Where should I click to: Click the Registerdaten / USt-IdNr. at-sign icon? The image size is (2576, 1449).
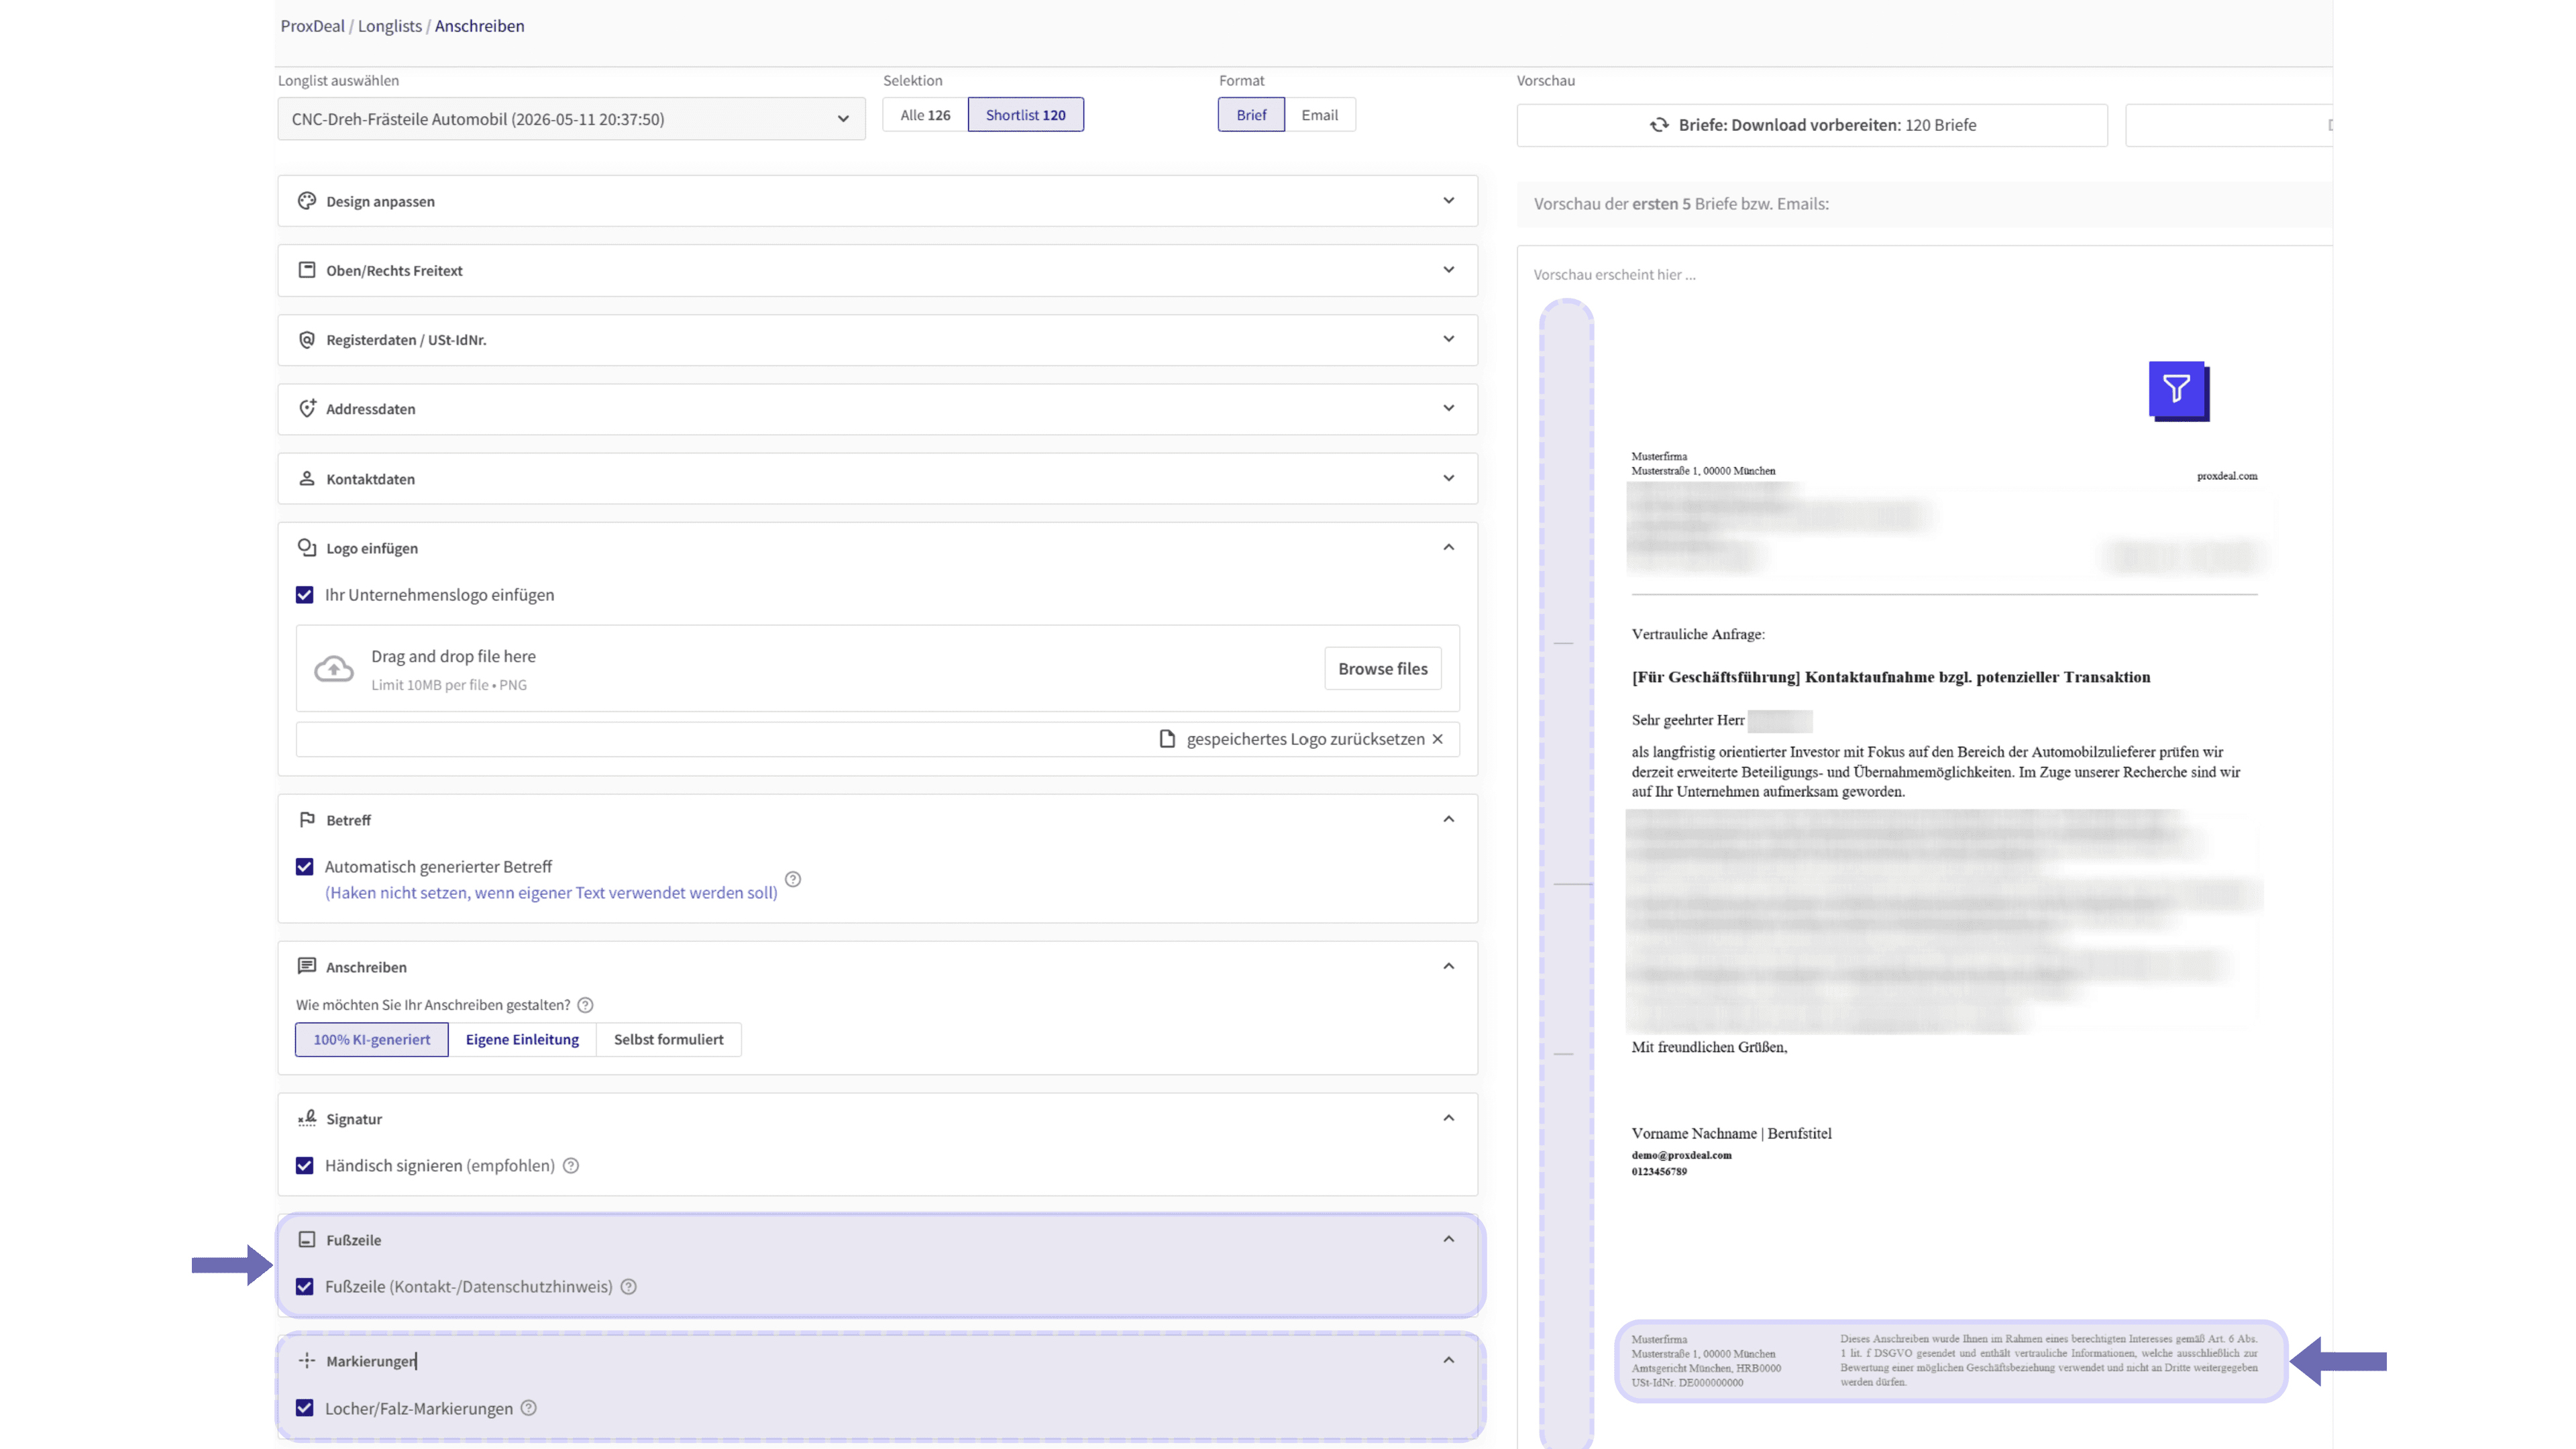[307, 340]
